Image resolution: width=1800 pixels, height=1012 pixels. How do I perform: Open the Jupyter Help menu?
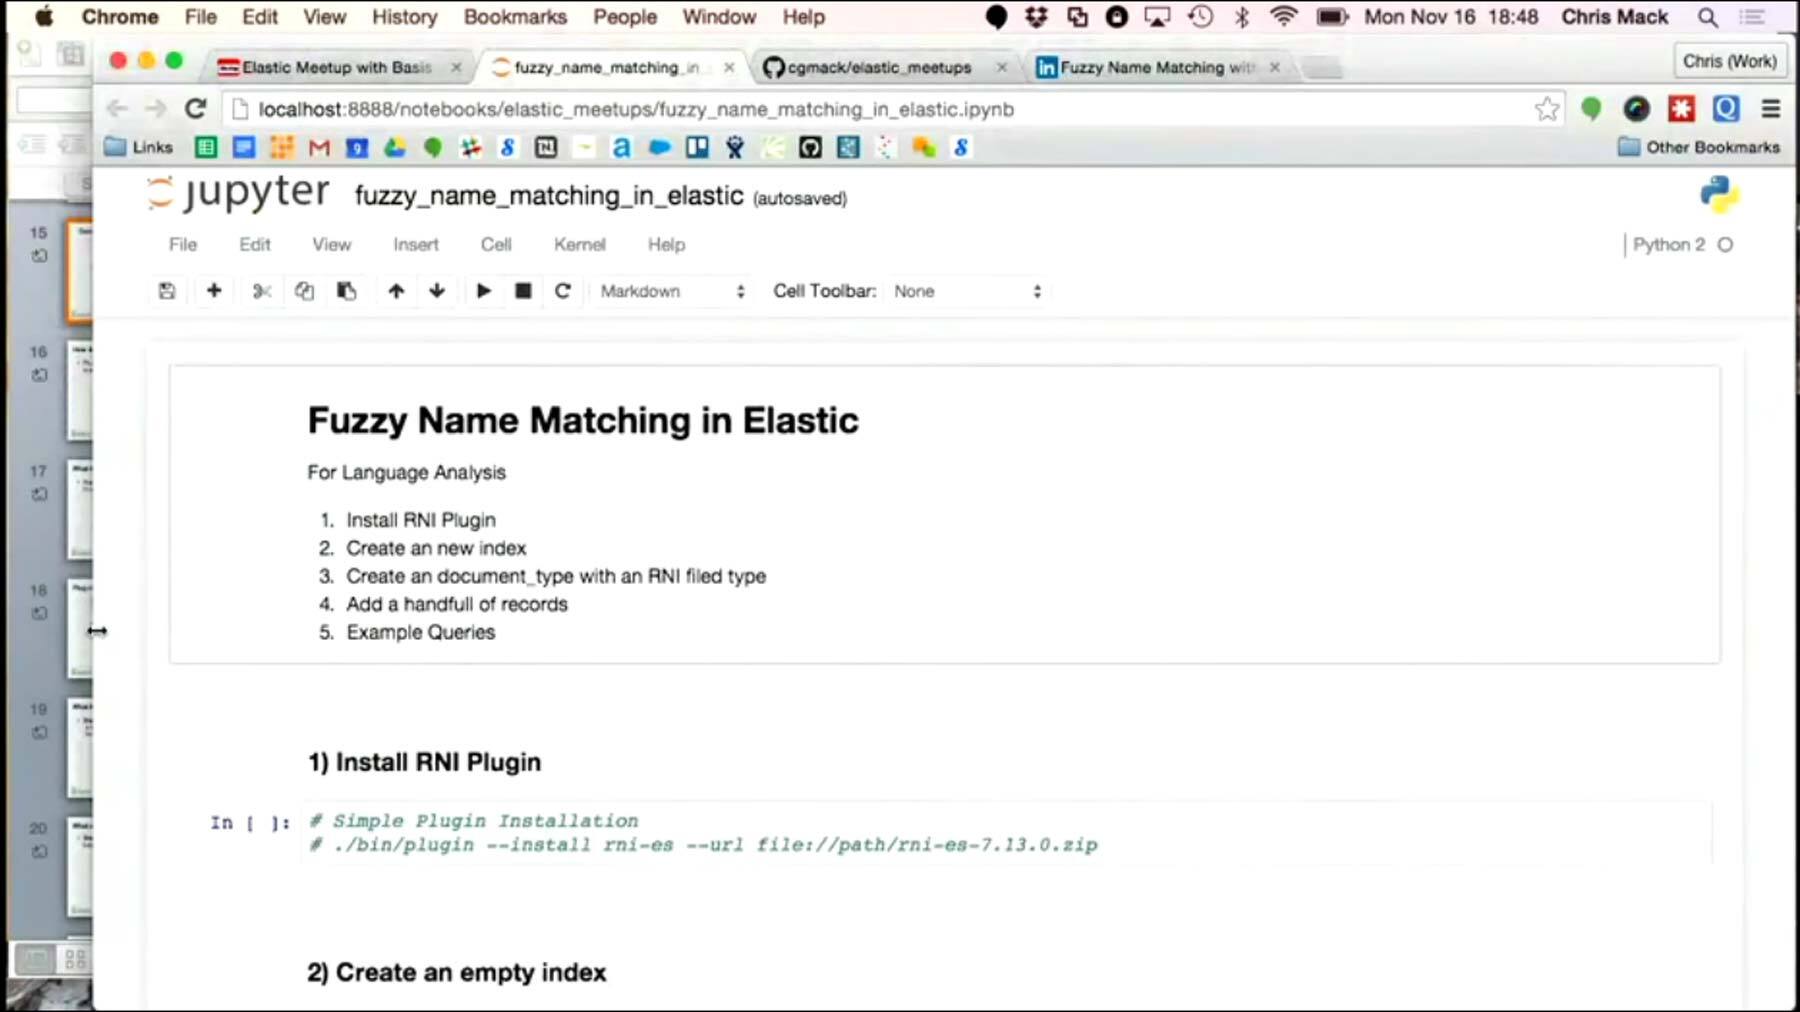(x=666, y=244)
